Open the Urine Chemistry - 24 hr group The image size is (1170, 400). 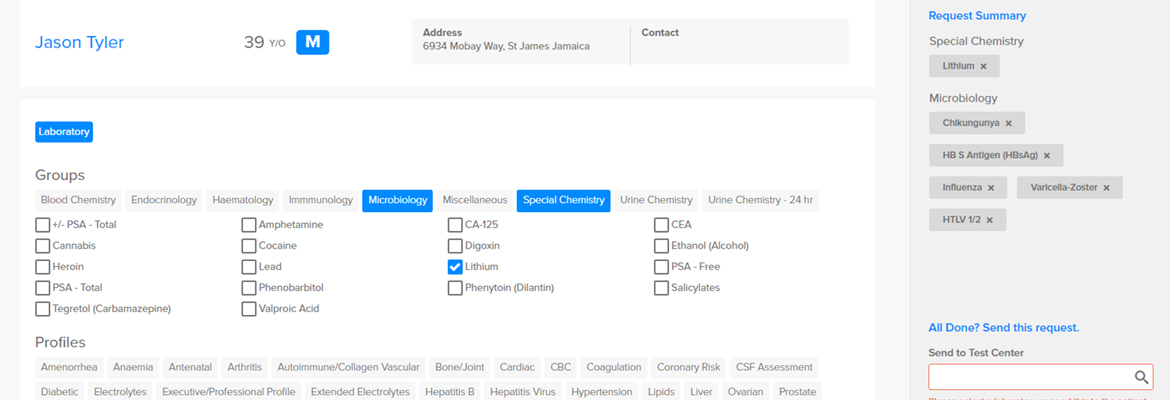[760, 200]
